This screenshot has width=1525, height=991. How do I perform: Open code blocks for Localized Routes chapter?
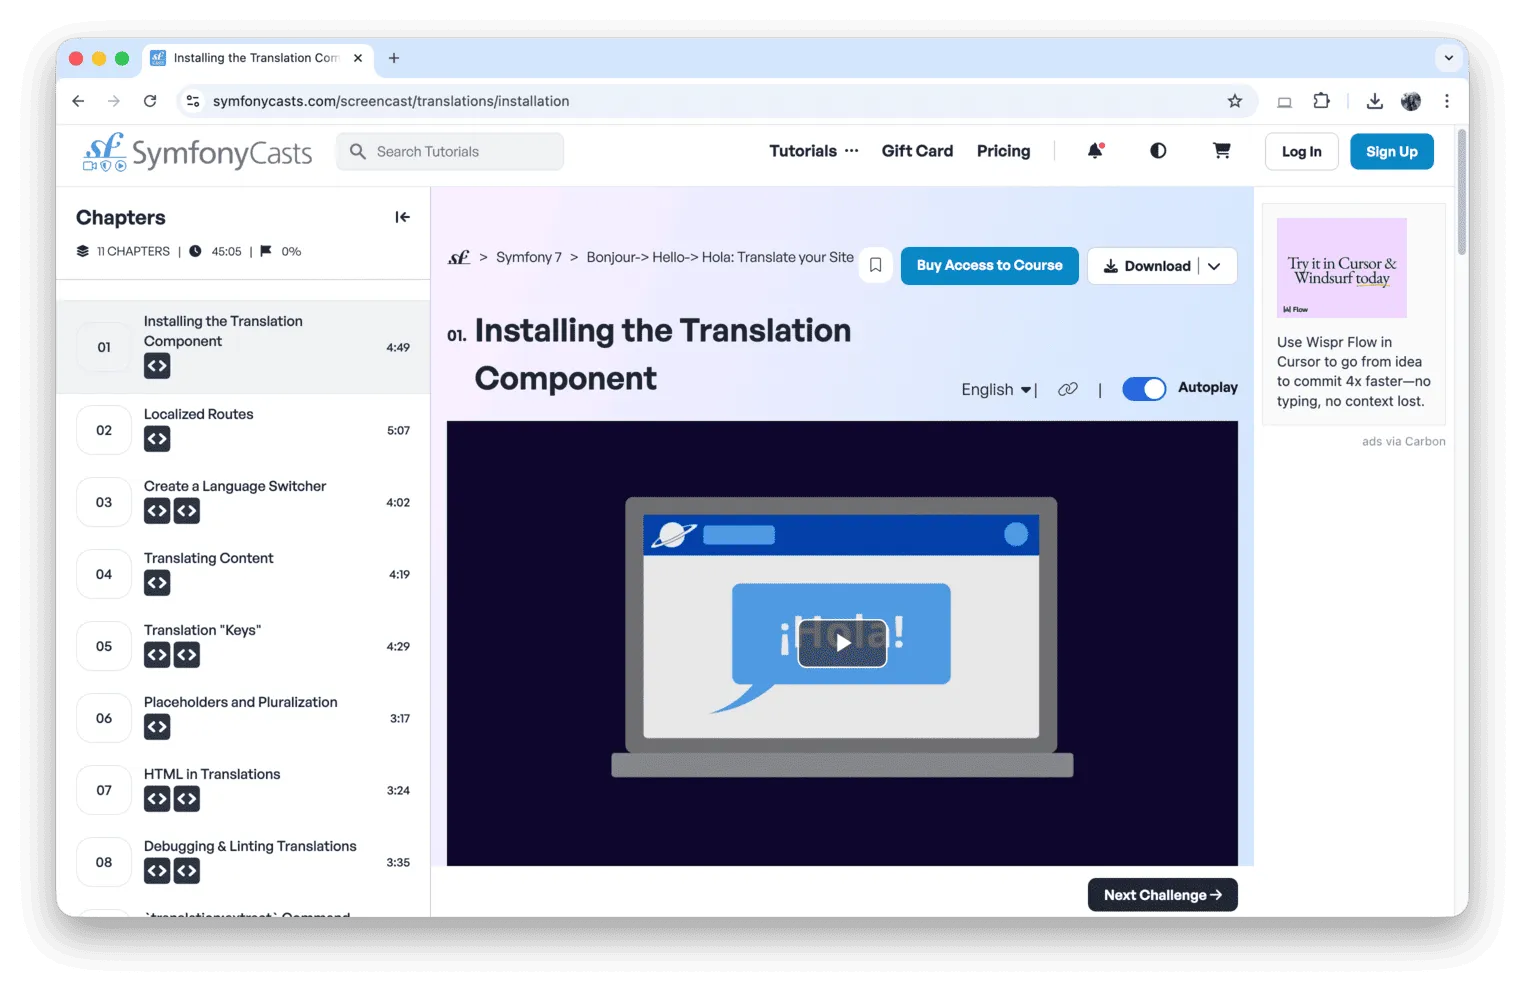point(156,438)
